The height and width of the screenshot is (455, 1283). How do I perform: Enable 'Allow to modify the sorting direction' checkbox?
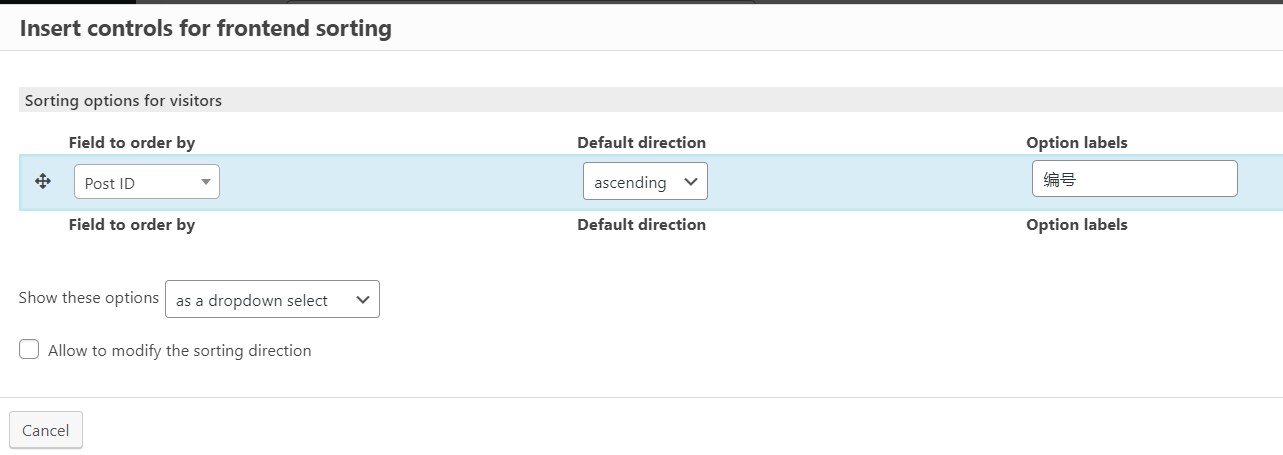[x=29, y=349]
